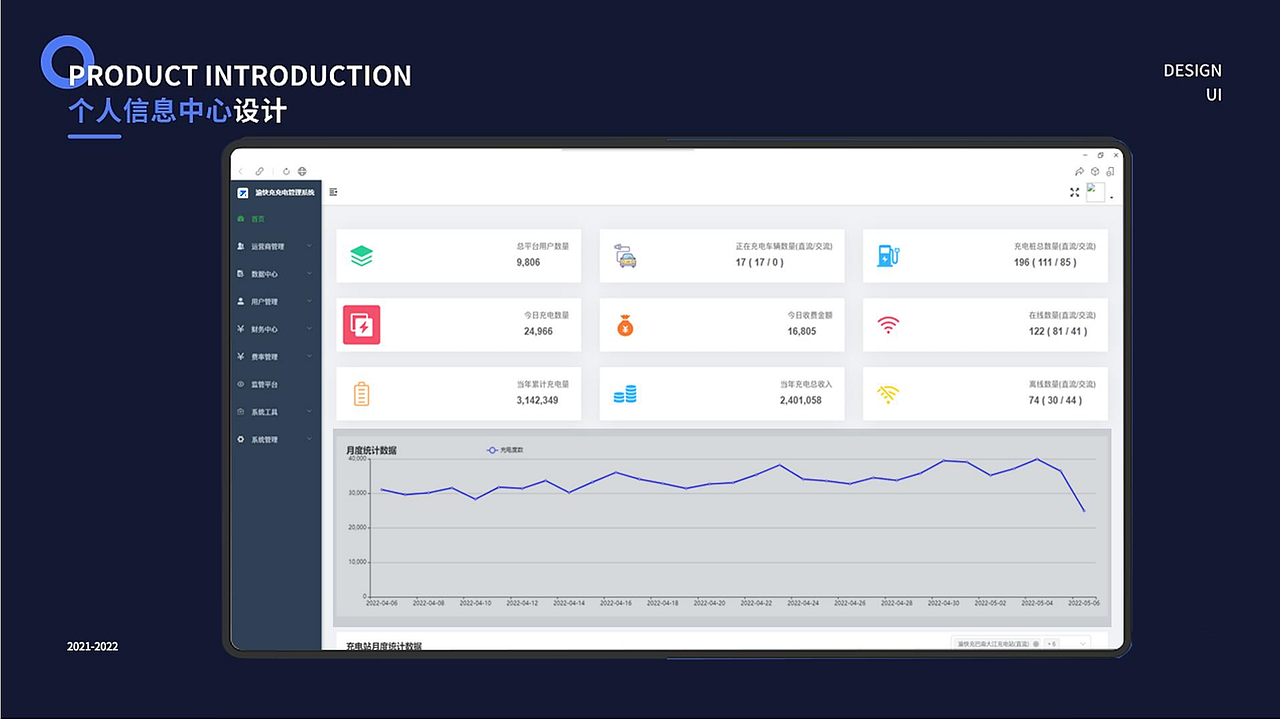Expand the 运营商管理 chevron

tap(309, 246)
